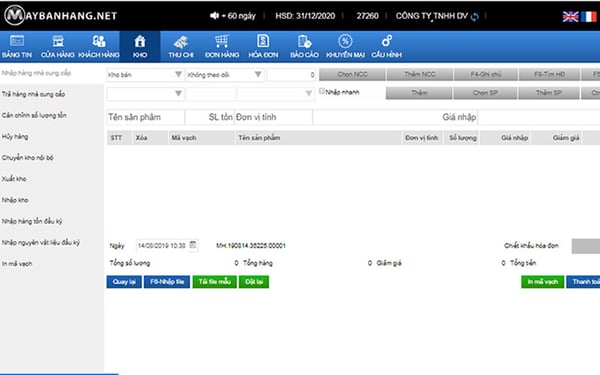Click the F4-Ghi chú button
Screen dimensions: 600x375
point(486,74)
